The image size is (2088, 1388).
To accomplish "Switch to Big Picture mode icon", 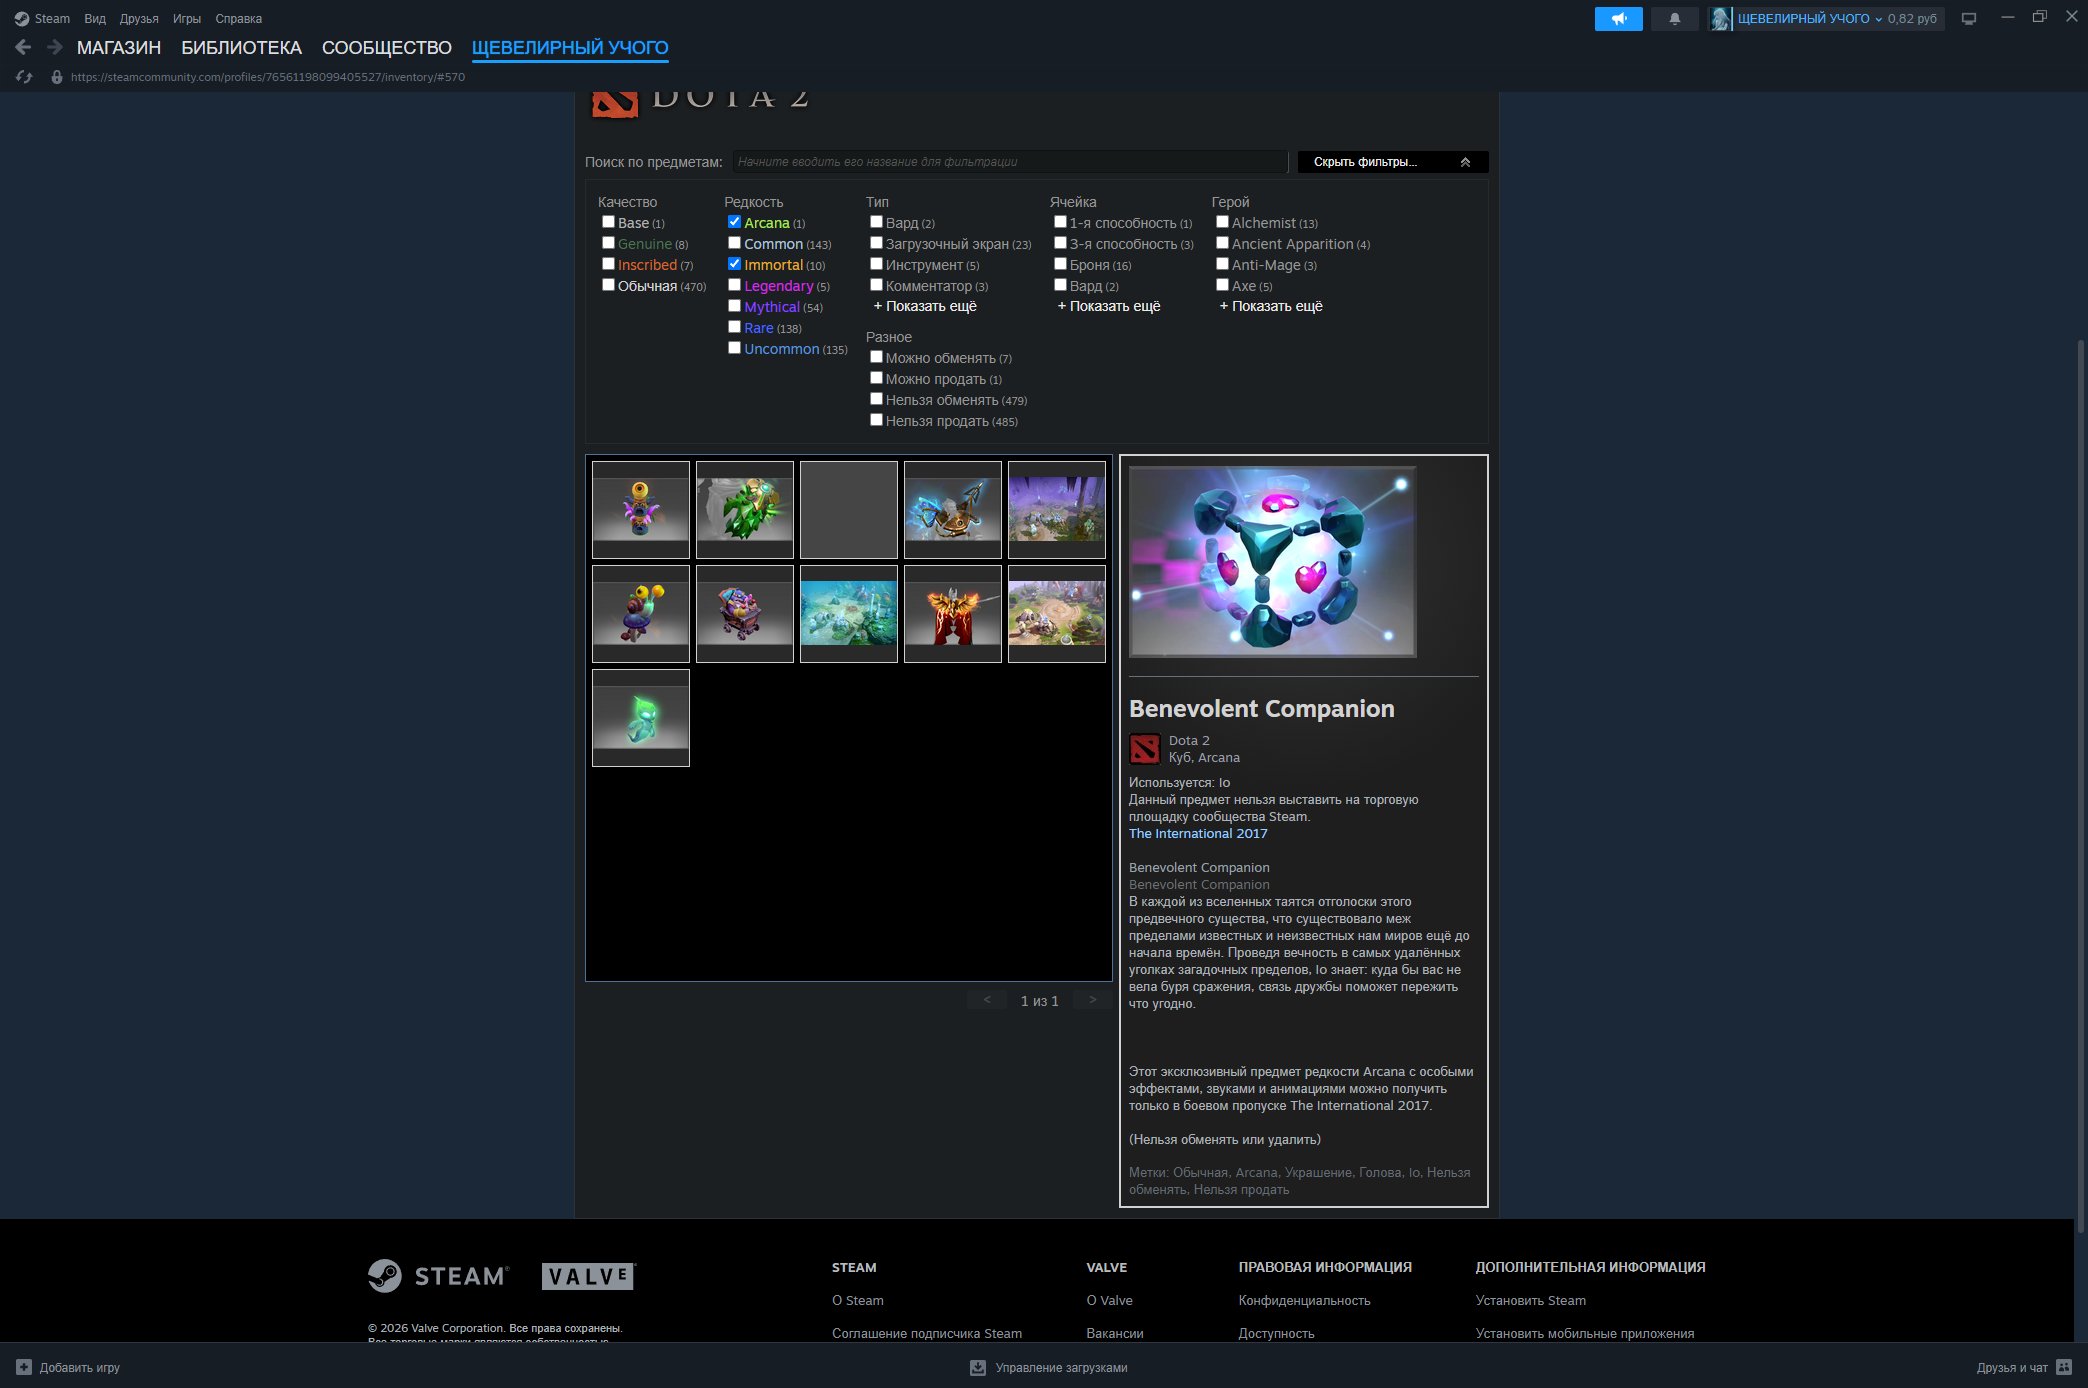I will [1969, 19].
